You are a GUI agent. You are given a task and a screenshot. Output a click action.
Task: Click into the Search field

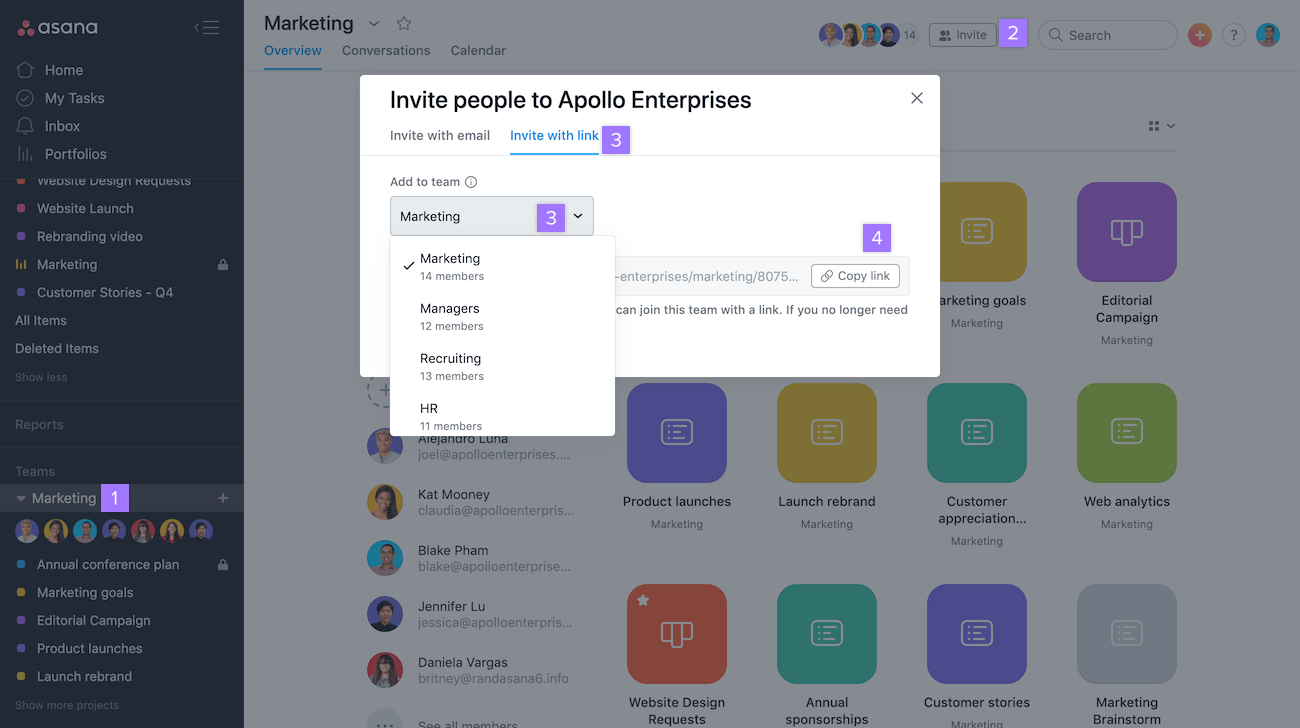pyautogui.click(x=1108, y=35)
